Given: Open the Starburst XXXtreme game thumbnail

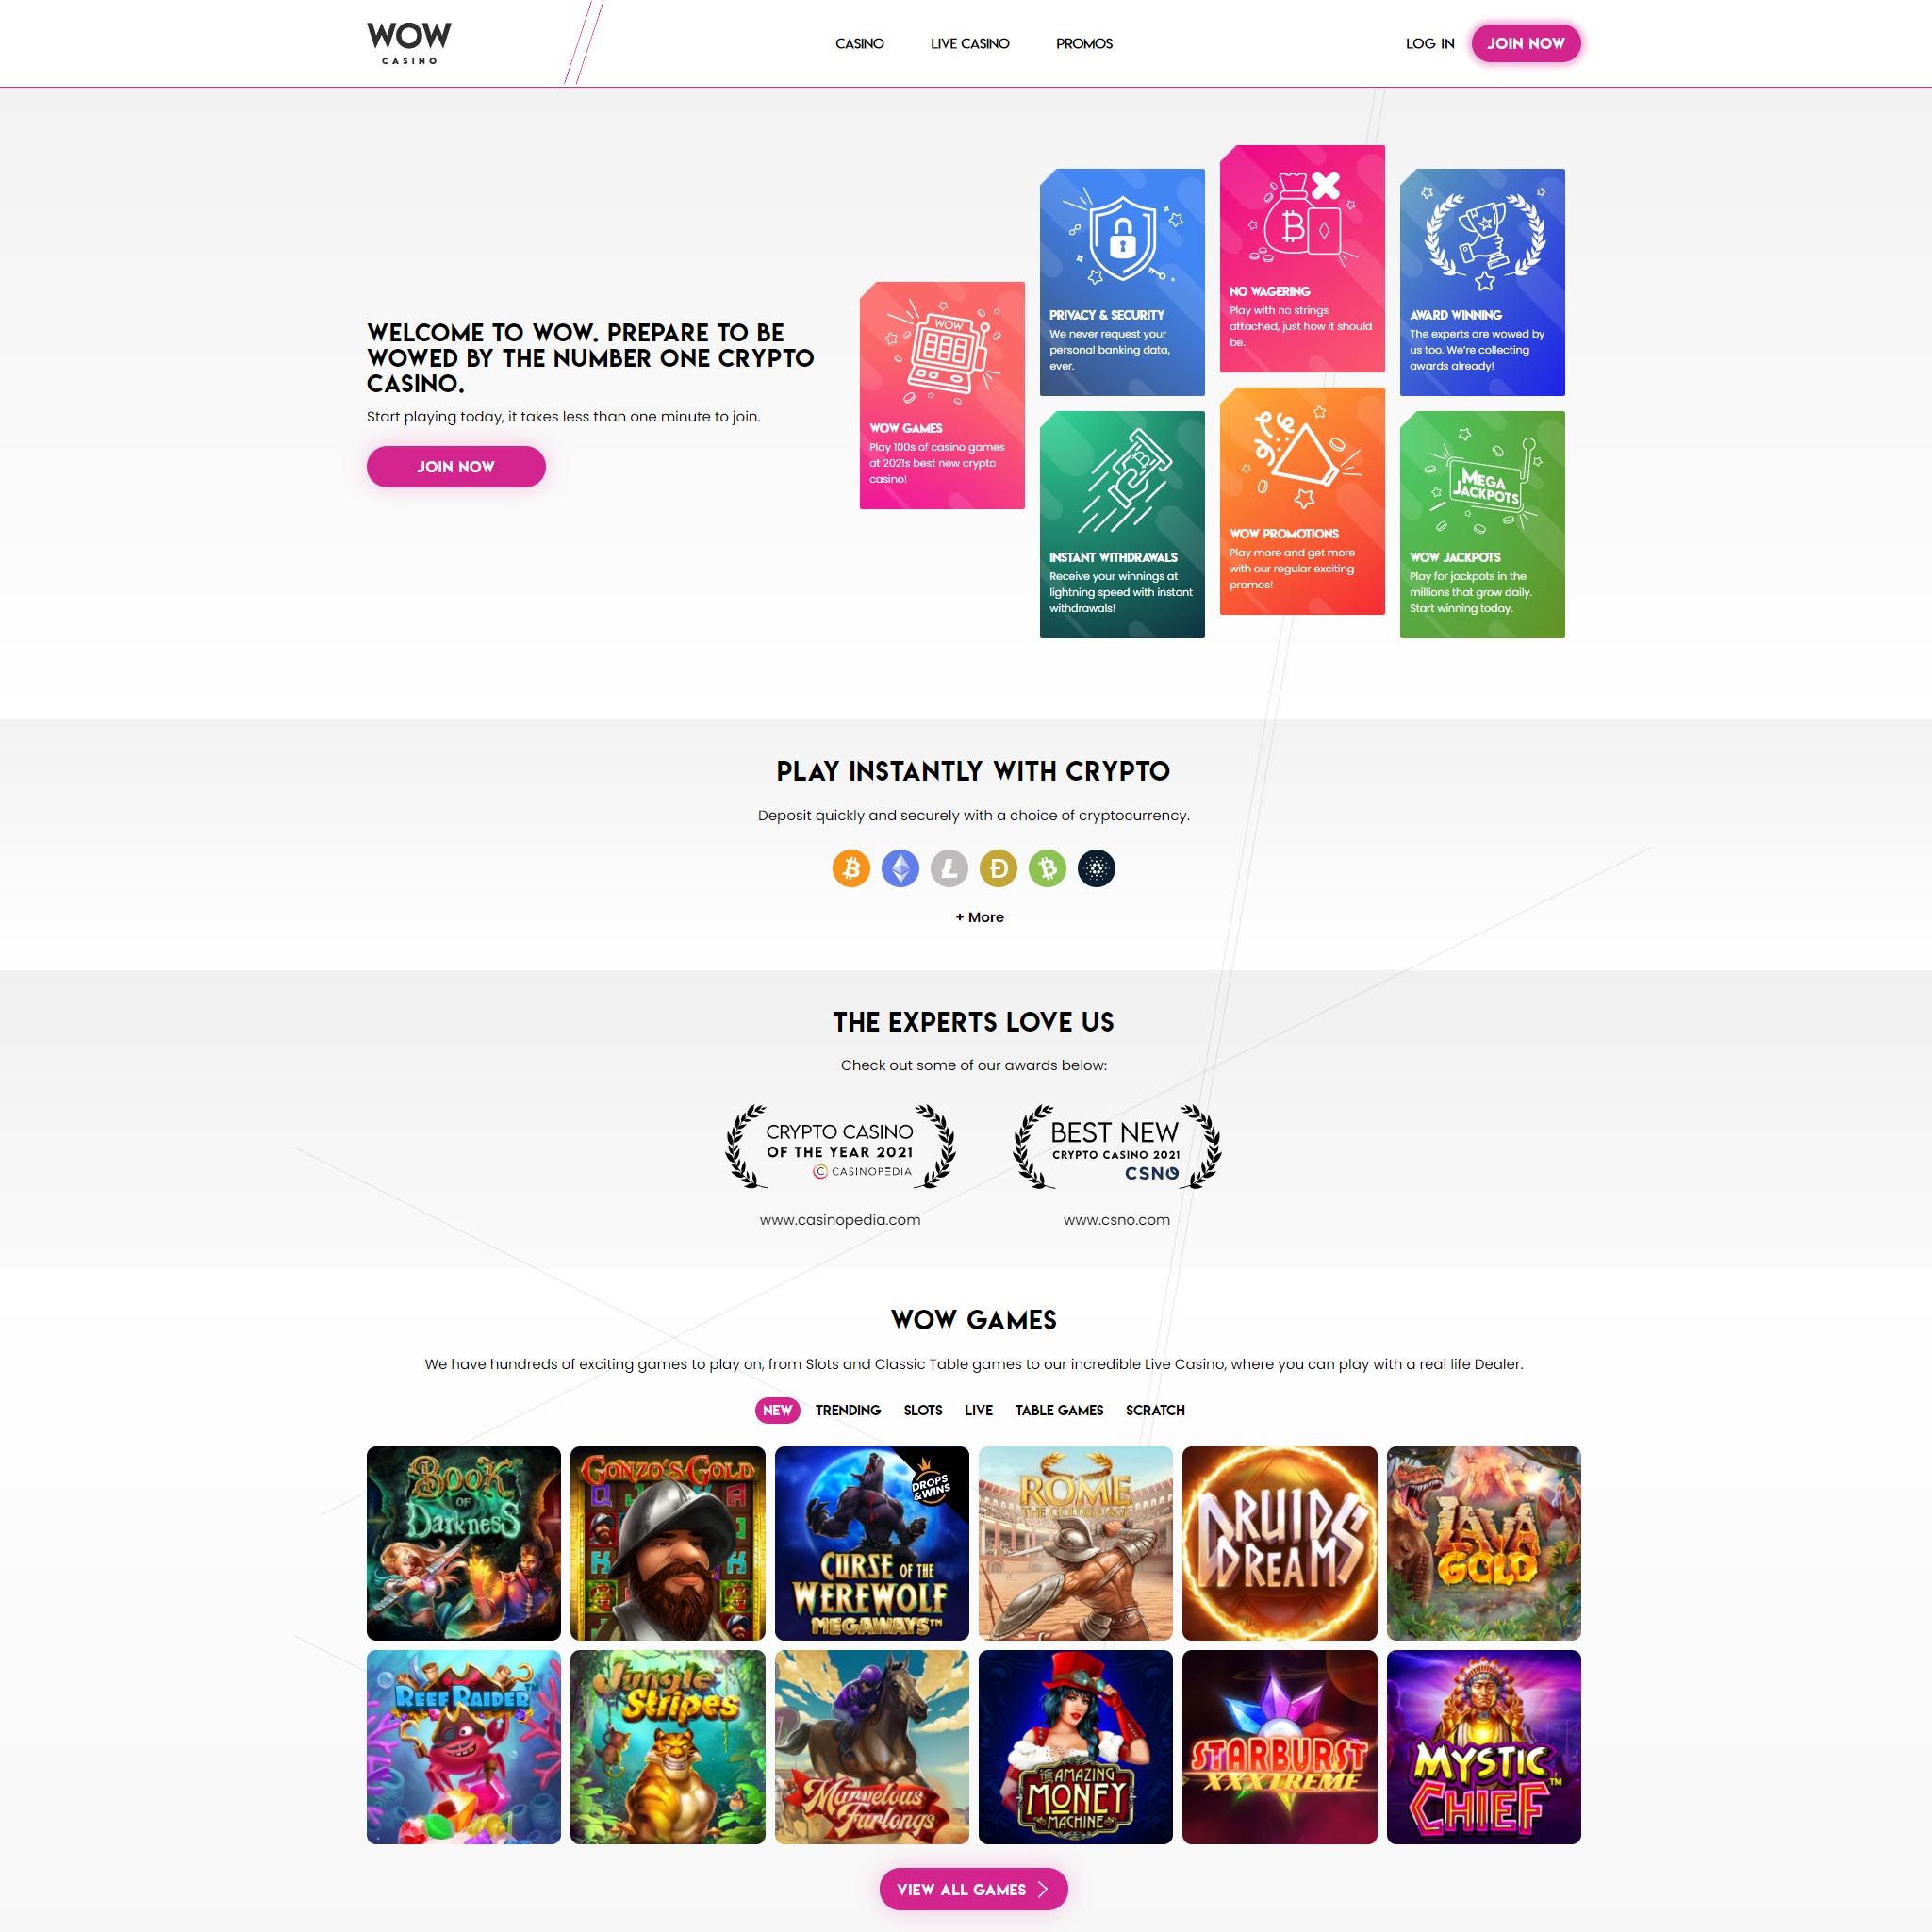Looking at the screenshot, I should pos(1279,1747).
